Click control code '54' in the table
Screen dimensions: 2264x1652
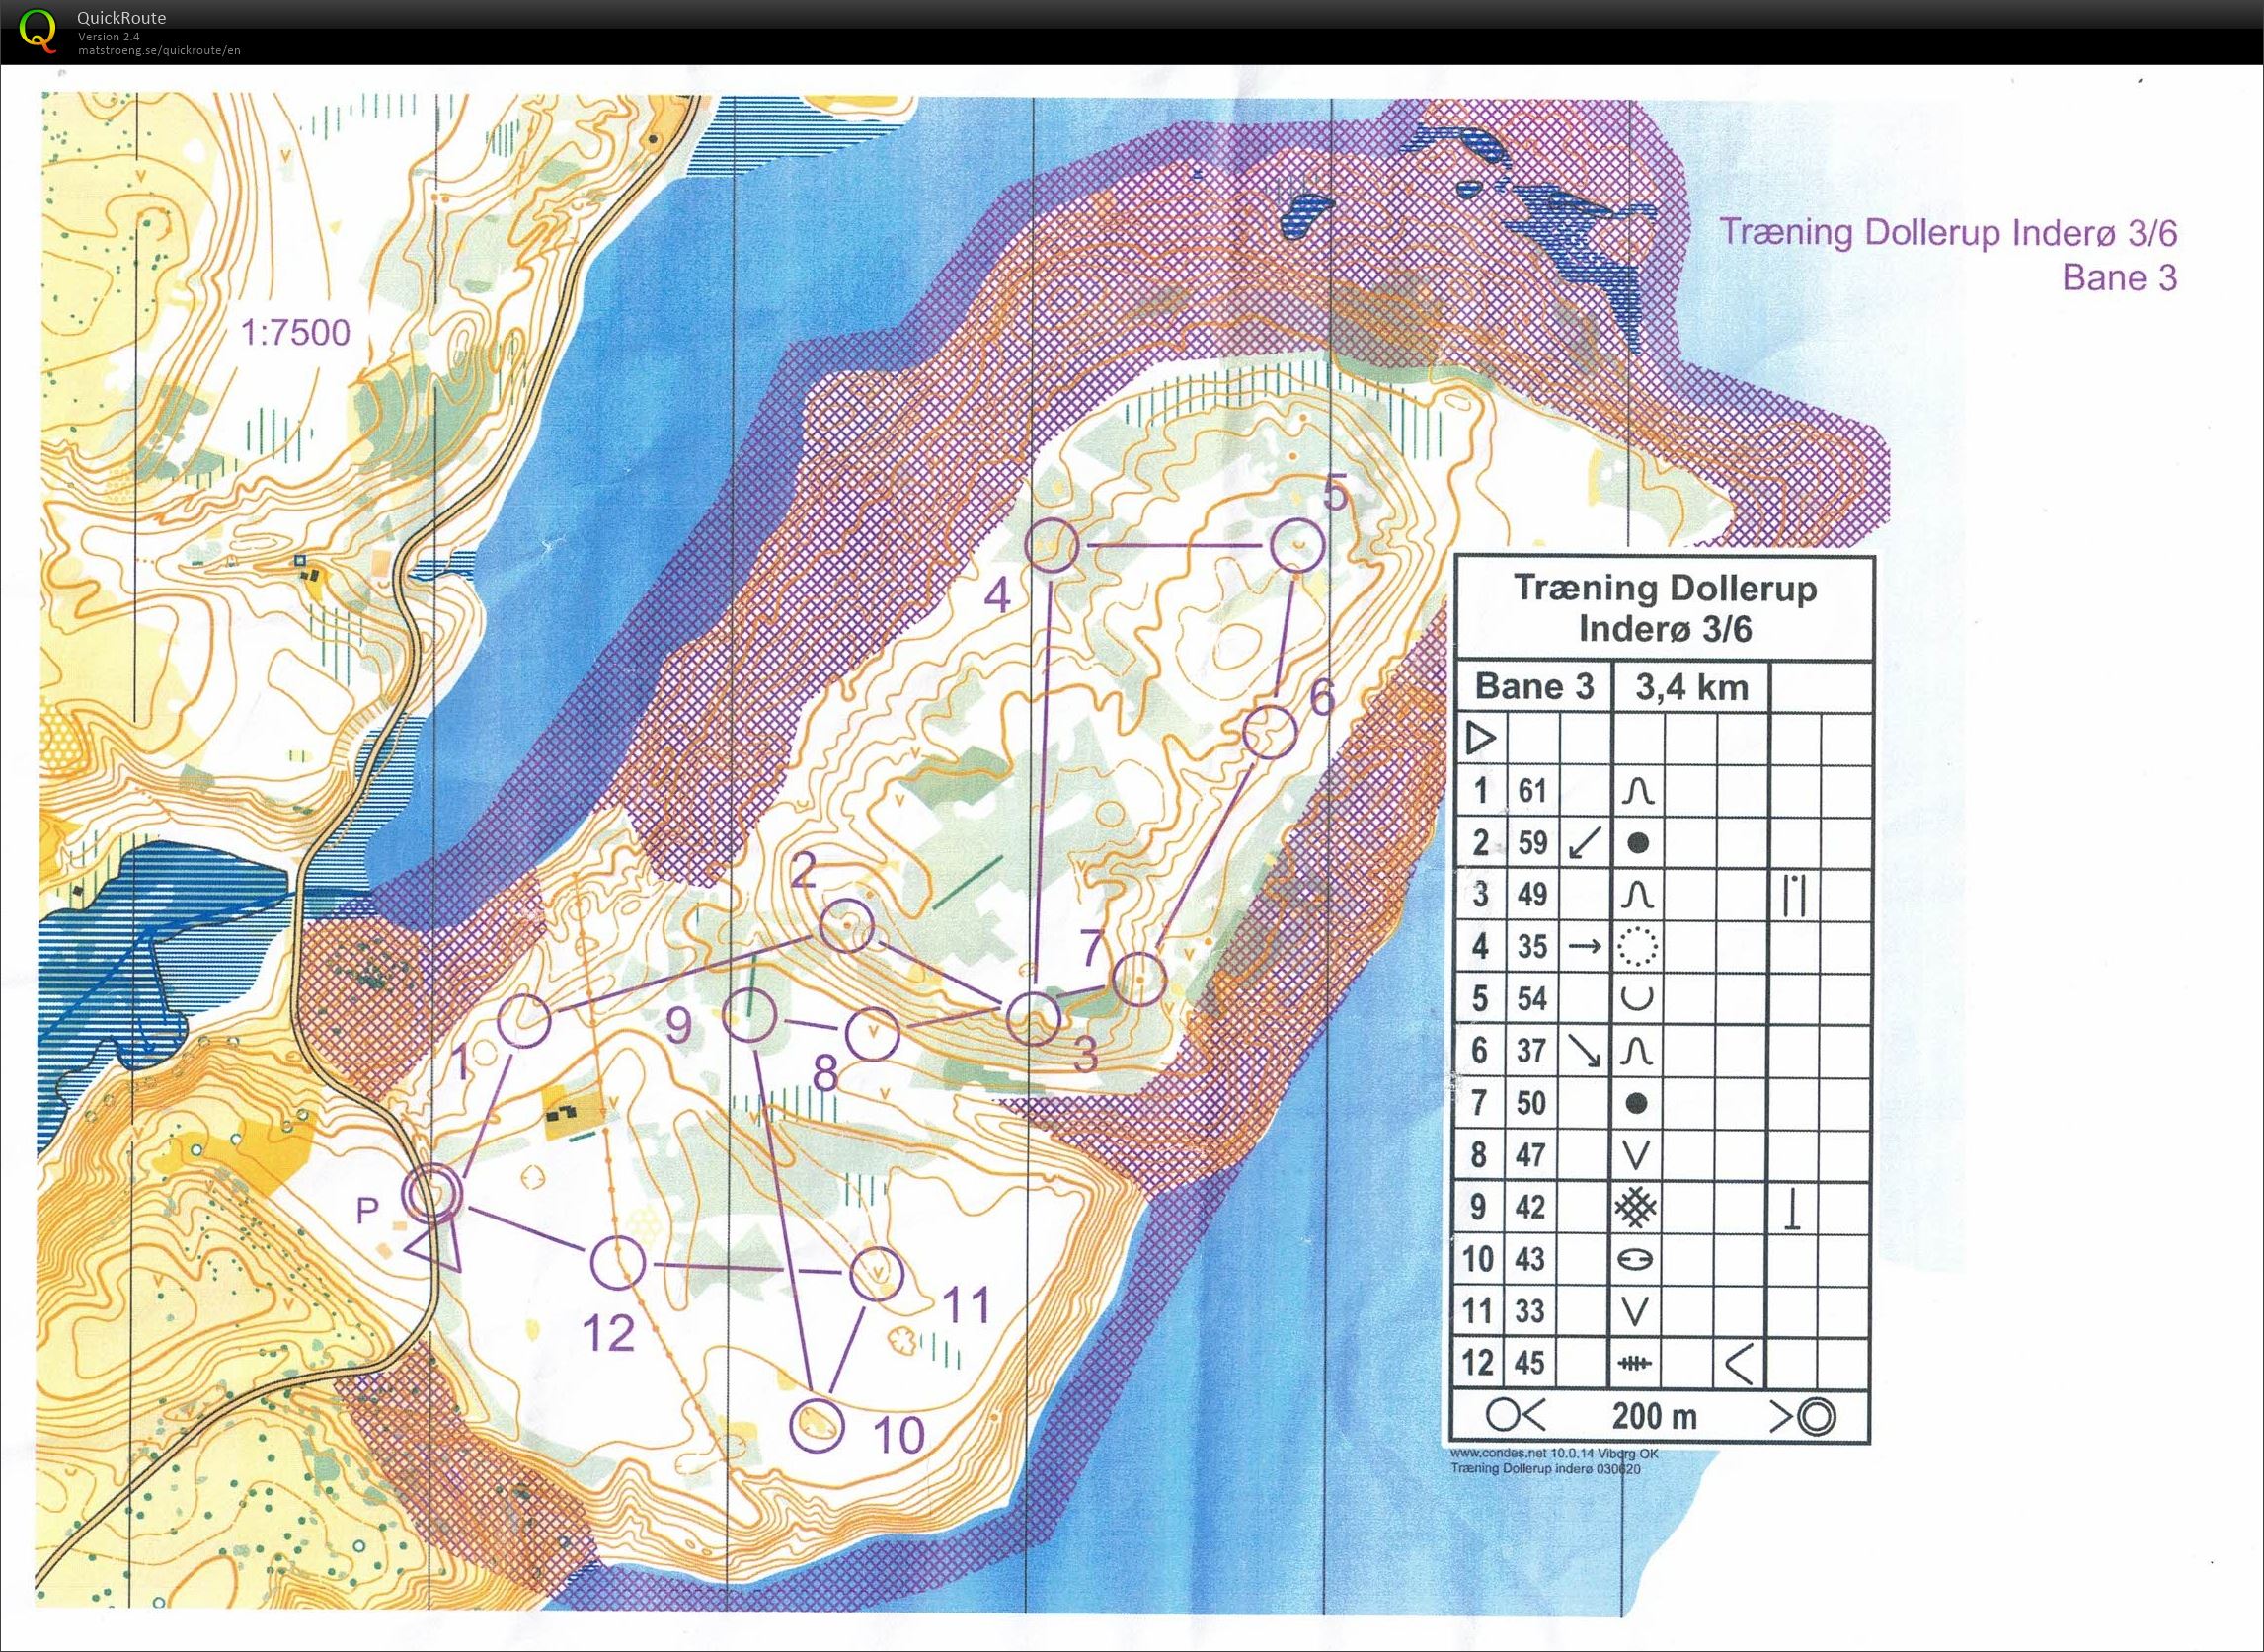click(1532, 998)
